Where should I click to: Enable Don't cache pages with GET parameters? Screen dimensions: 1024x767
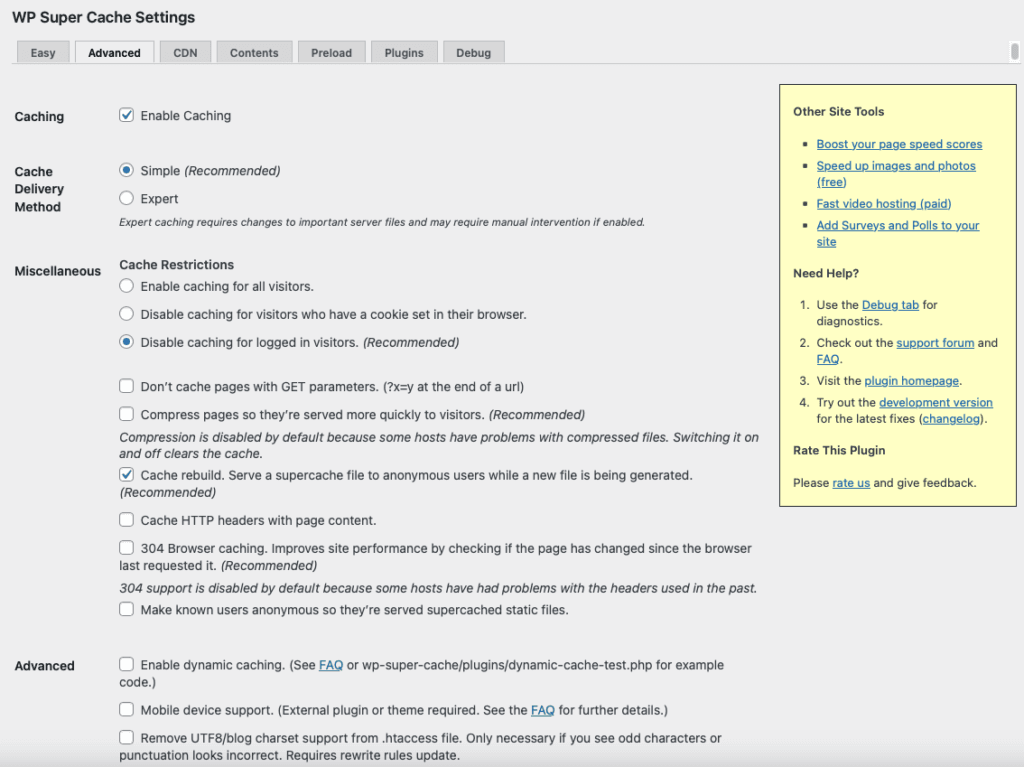[127, 387]
